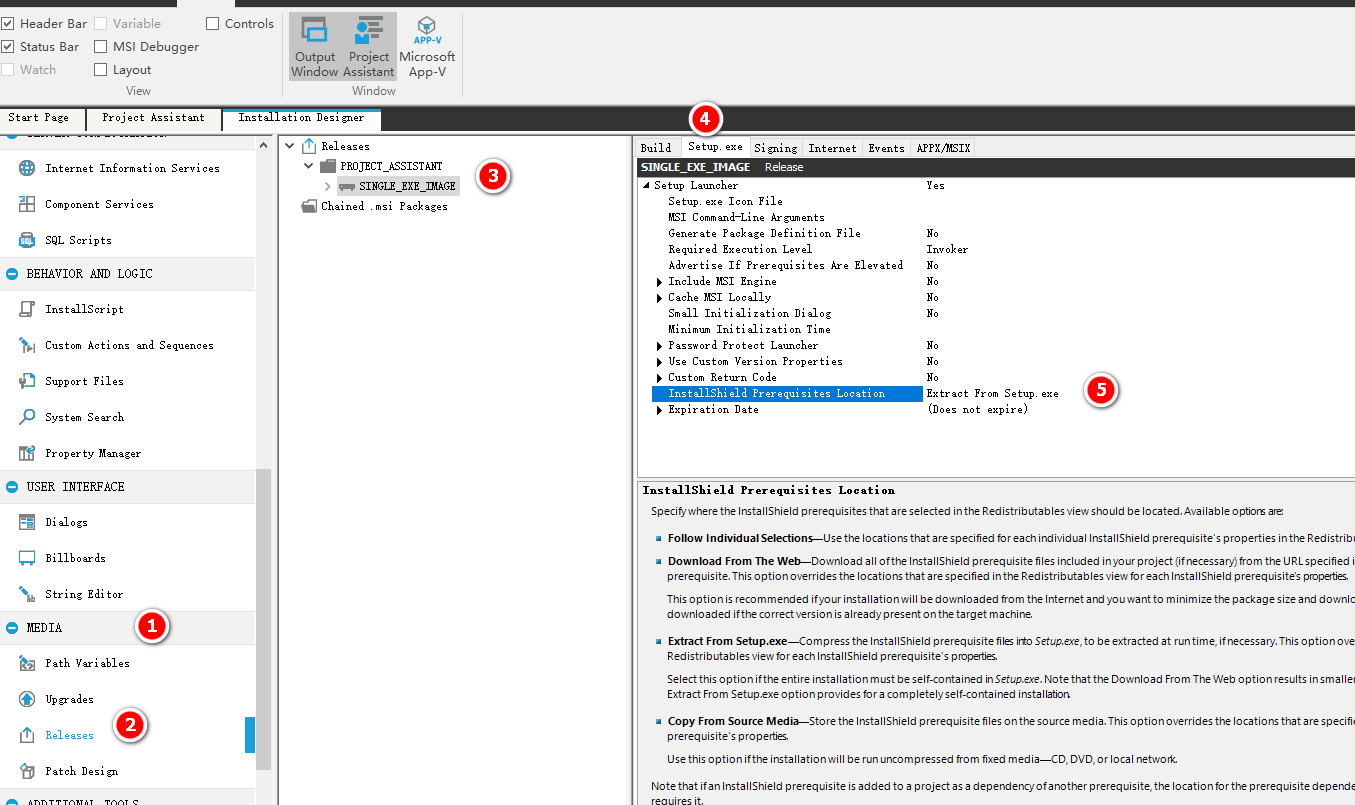Collapse the BEHAVIOR AND LOGIC section

(x=13, y=273)
